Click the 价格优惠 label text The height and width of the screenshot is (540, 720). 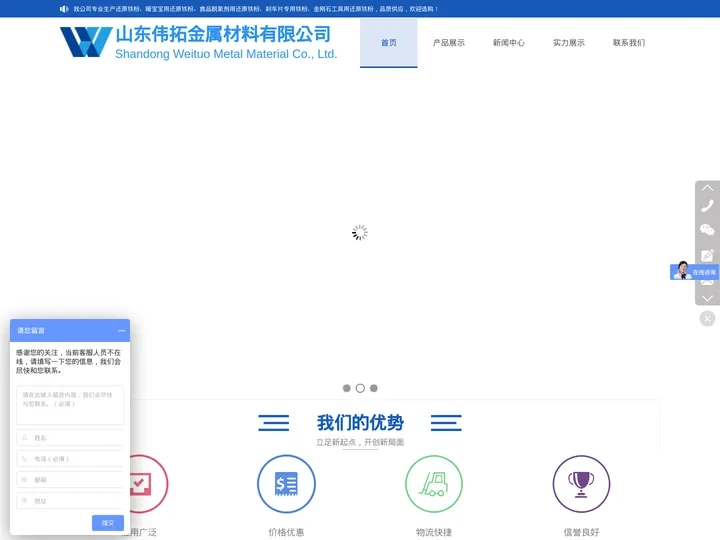pyautogui.click(x=286, y=532)
